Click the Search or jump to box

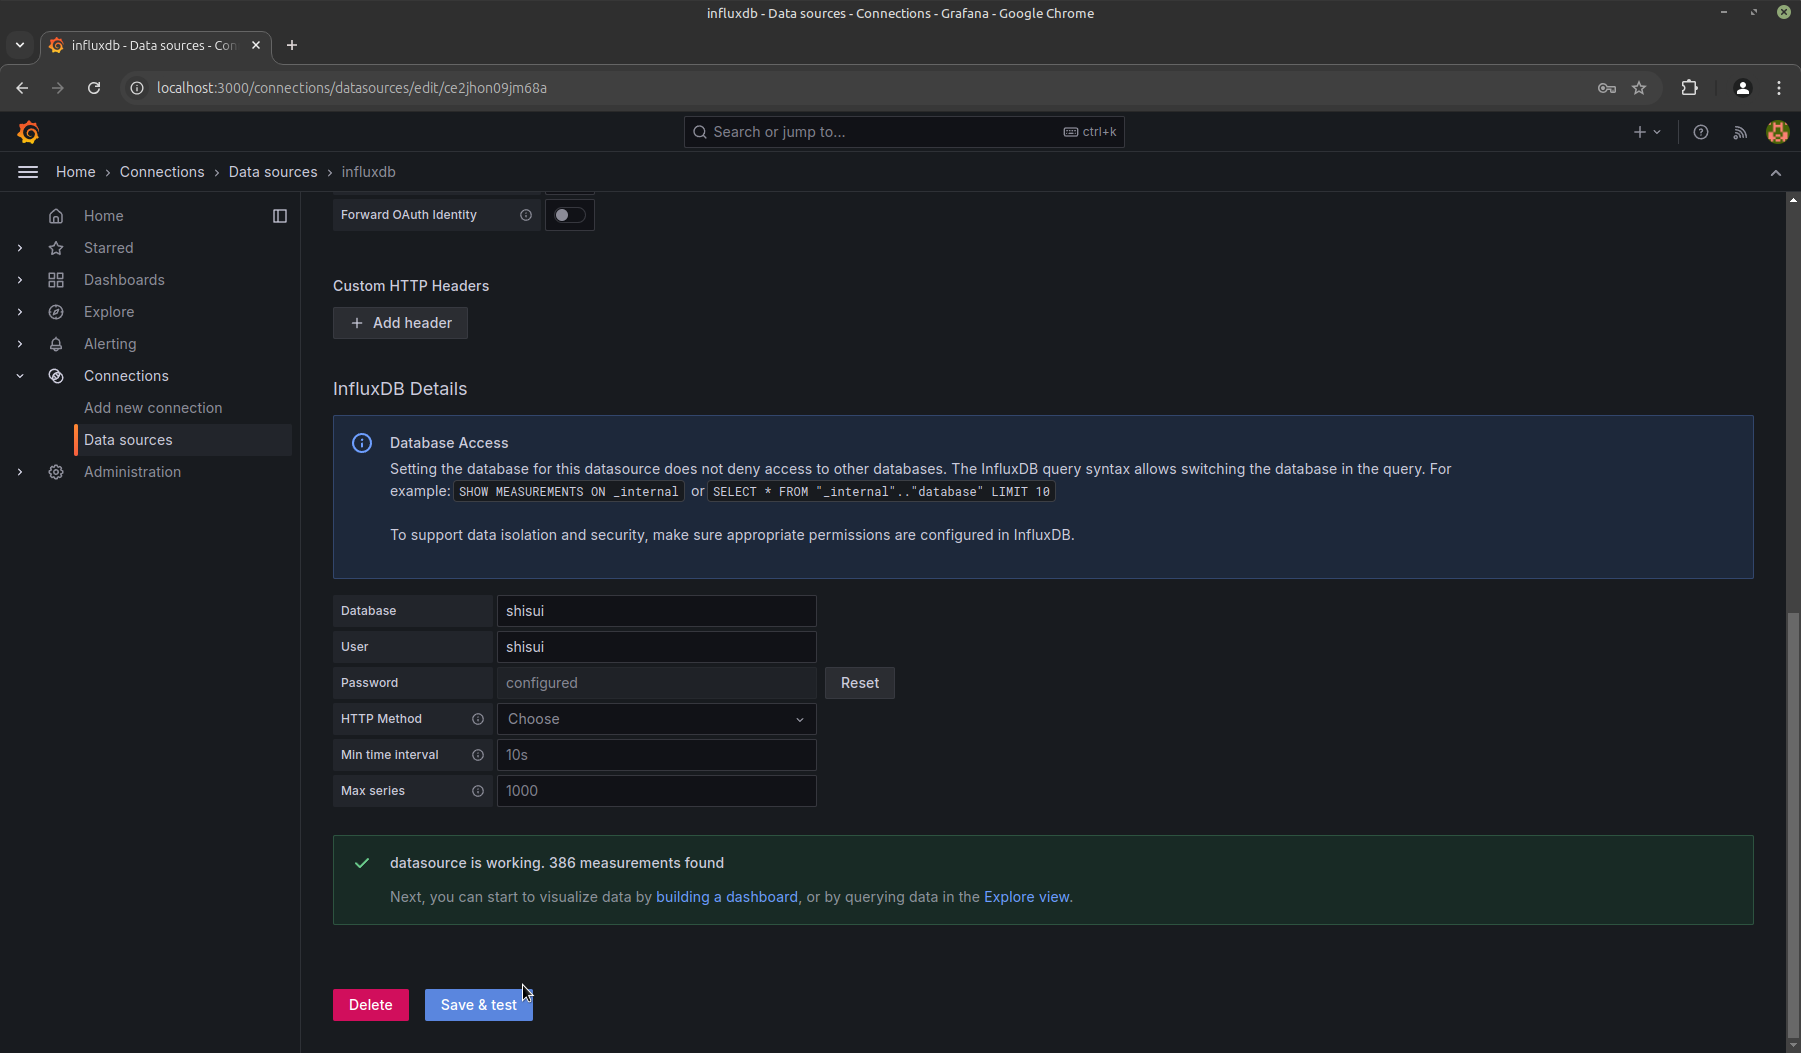point(904,132)
